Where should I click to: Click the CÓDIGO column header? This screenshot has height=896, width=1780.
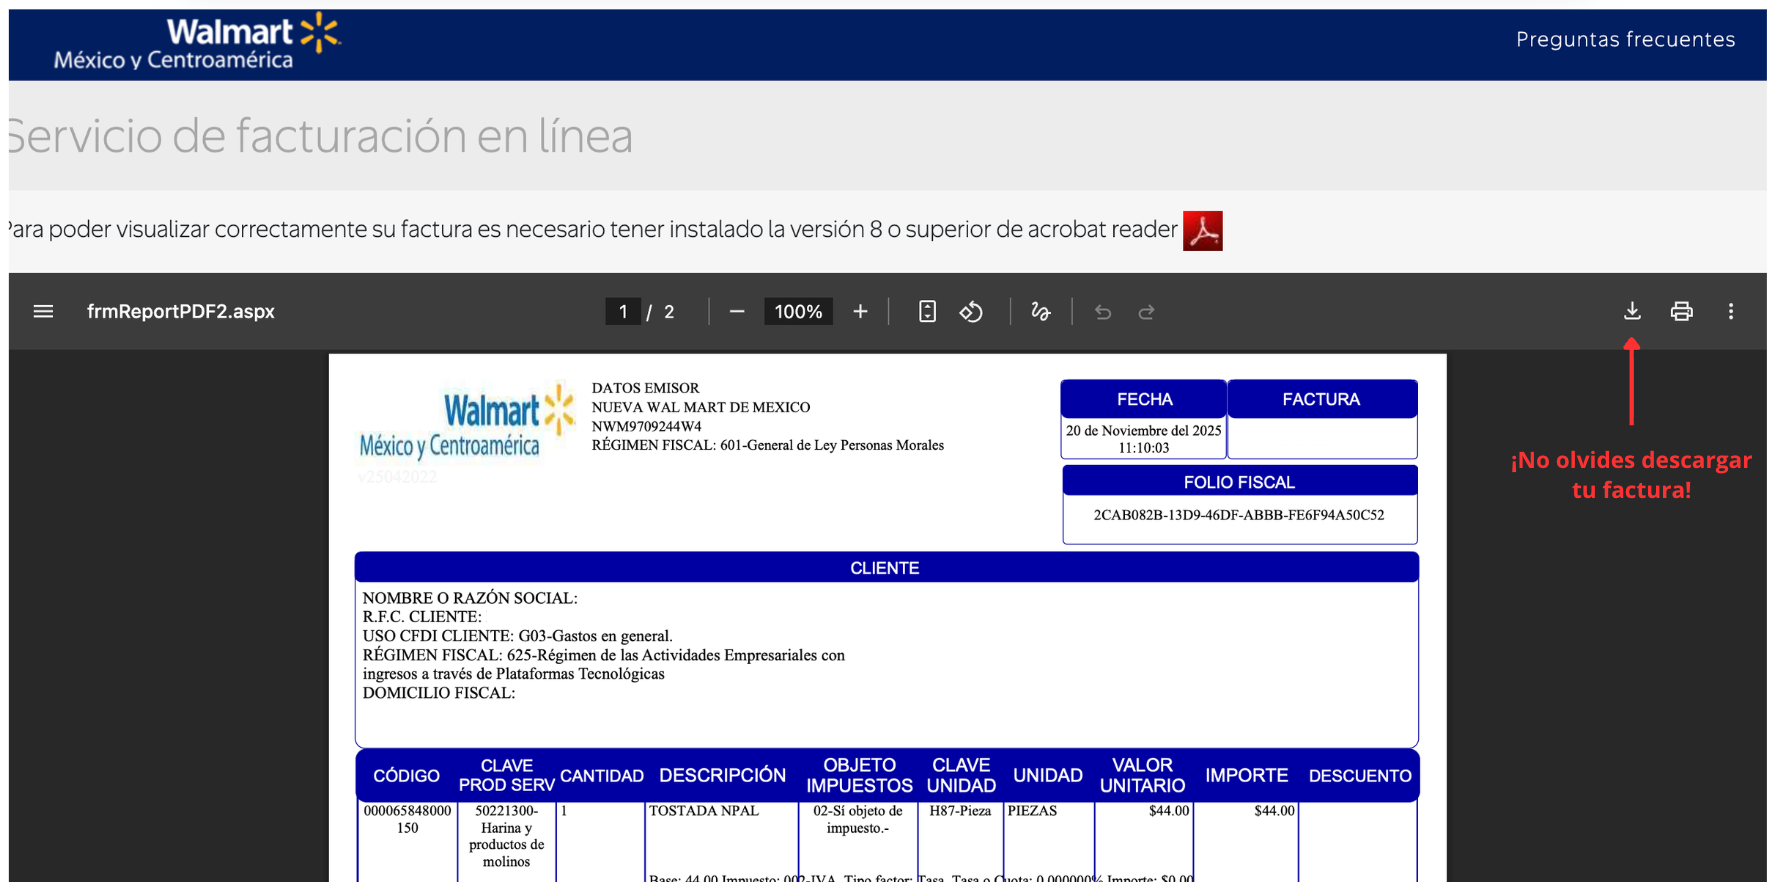pyautogui.click(x=406, y=776)
